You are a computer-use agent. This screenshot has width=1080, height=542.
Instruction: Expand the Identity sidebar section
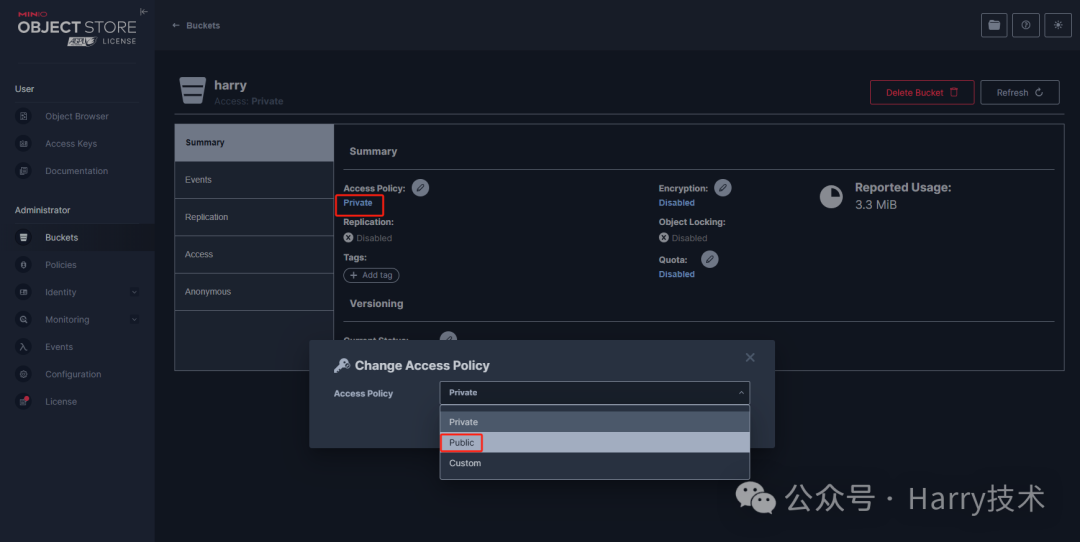tap(134, 292)
